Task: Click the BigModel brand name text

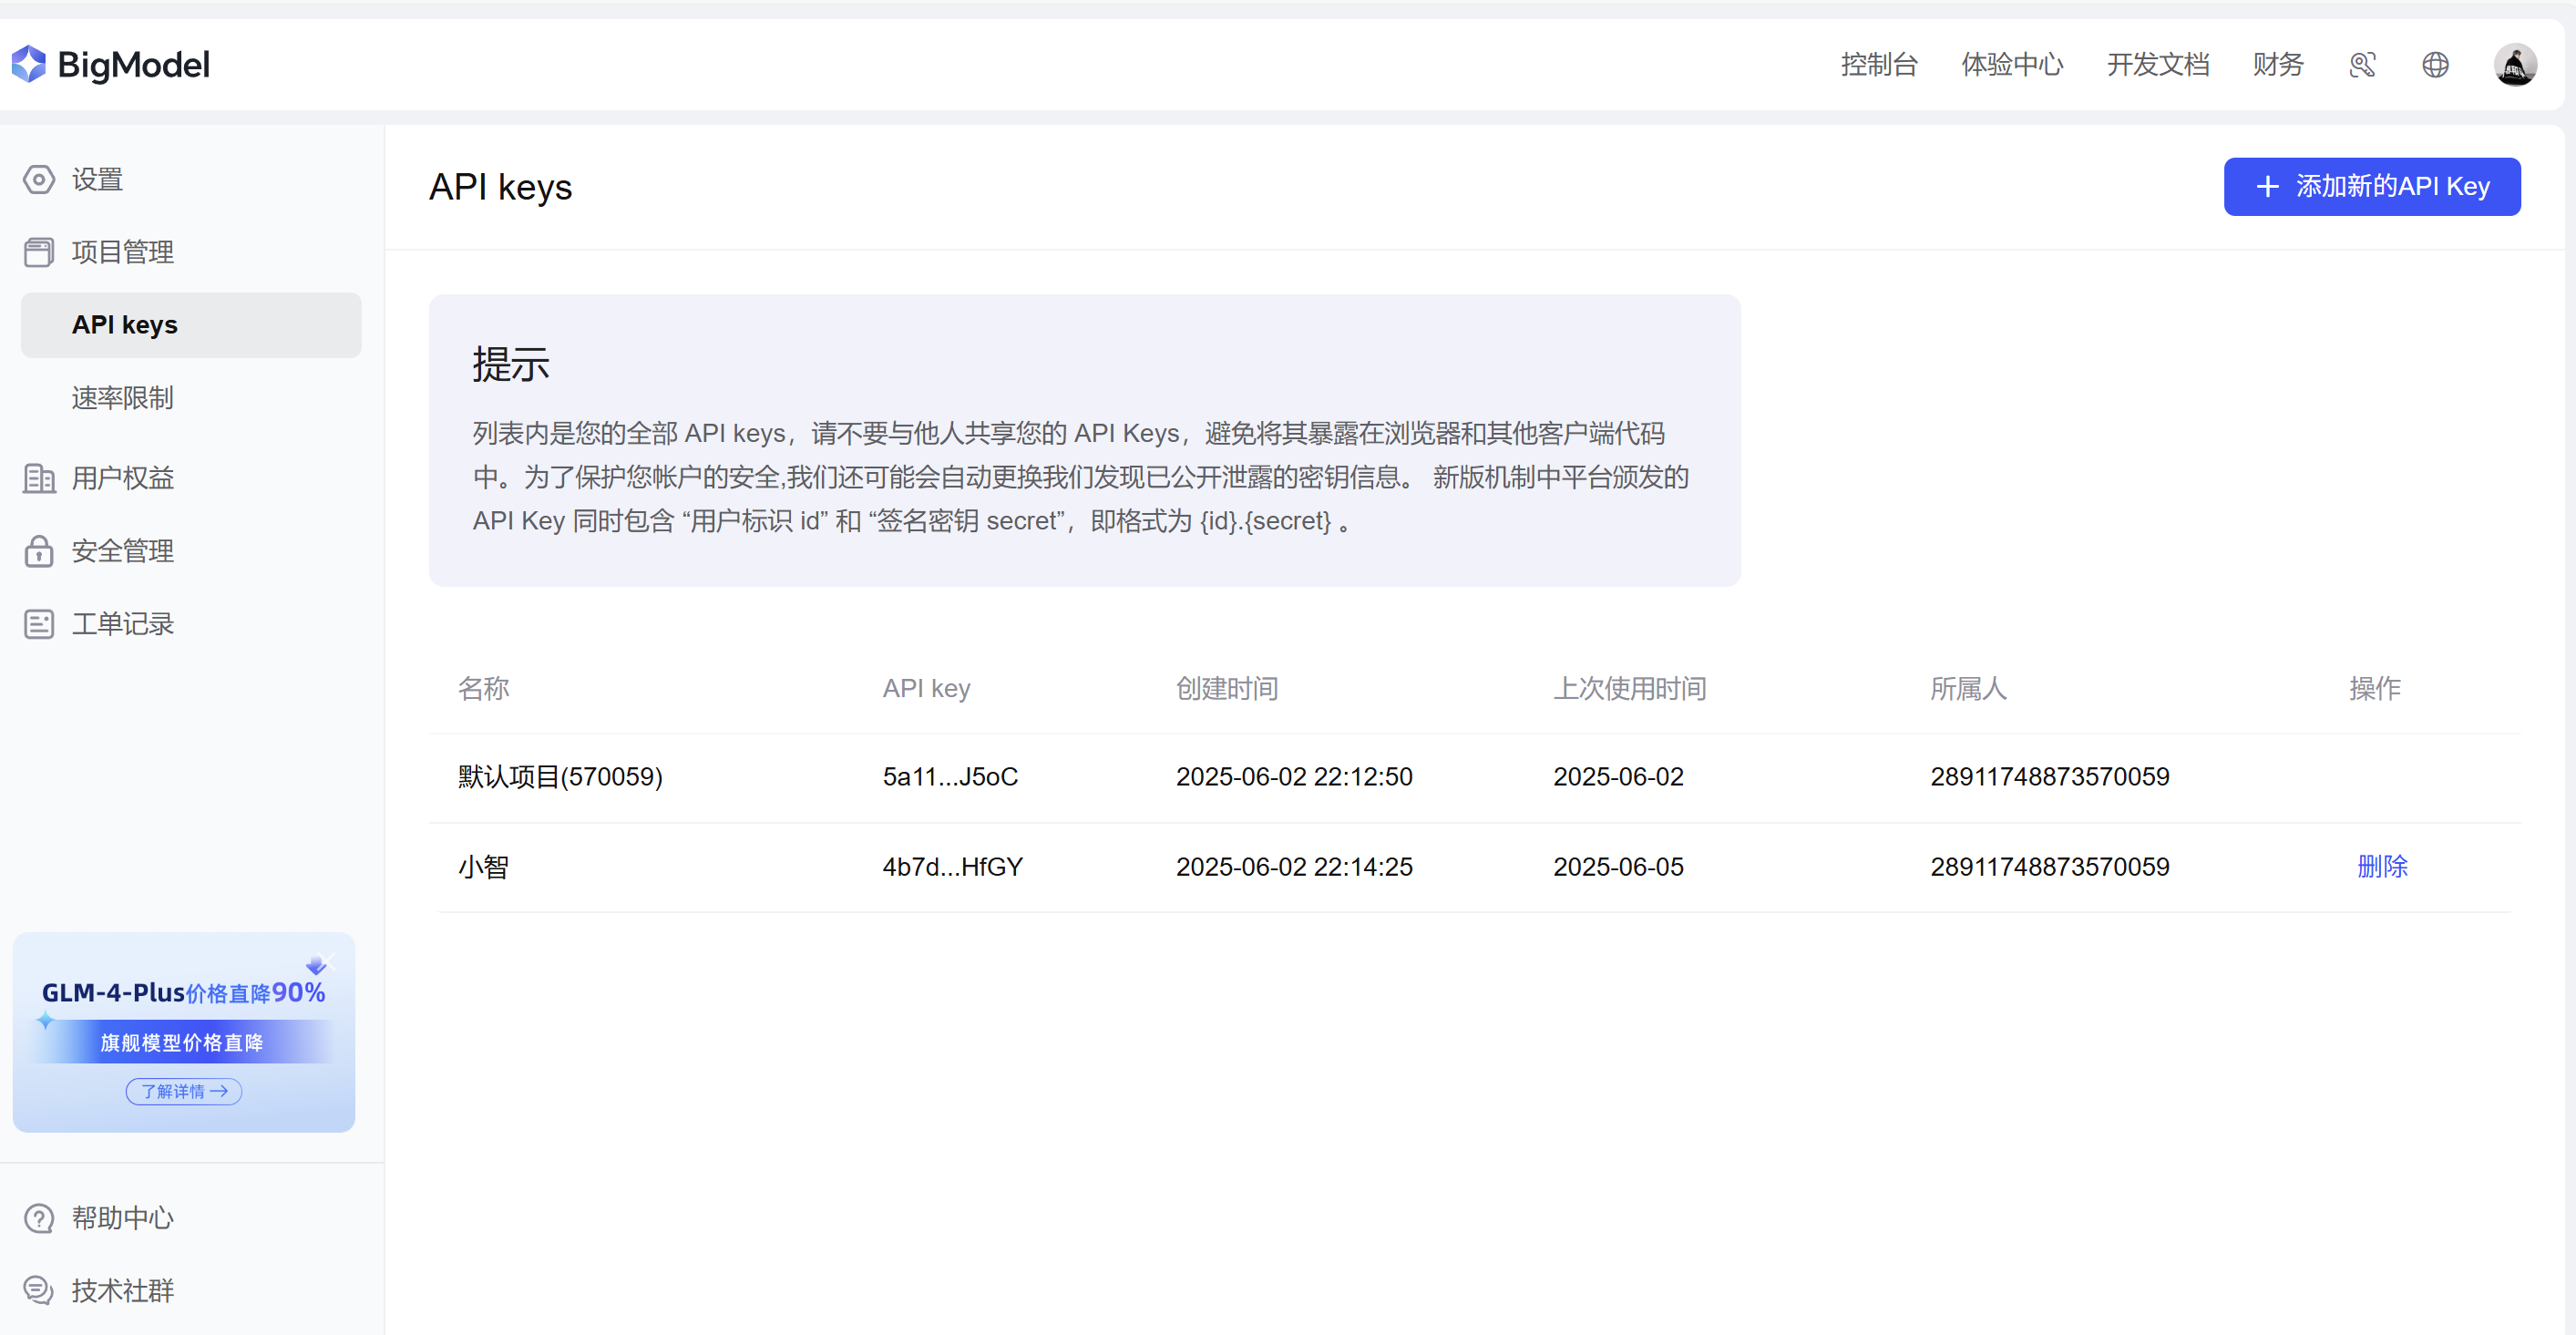Action: (134, 65)
